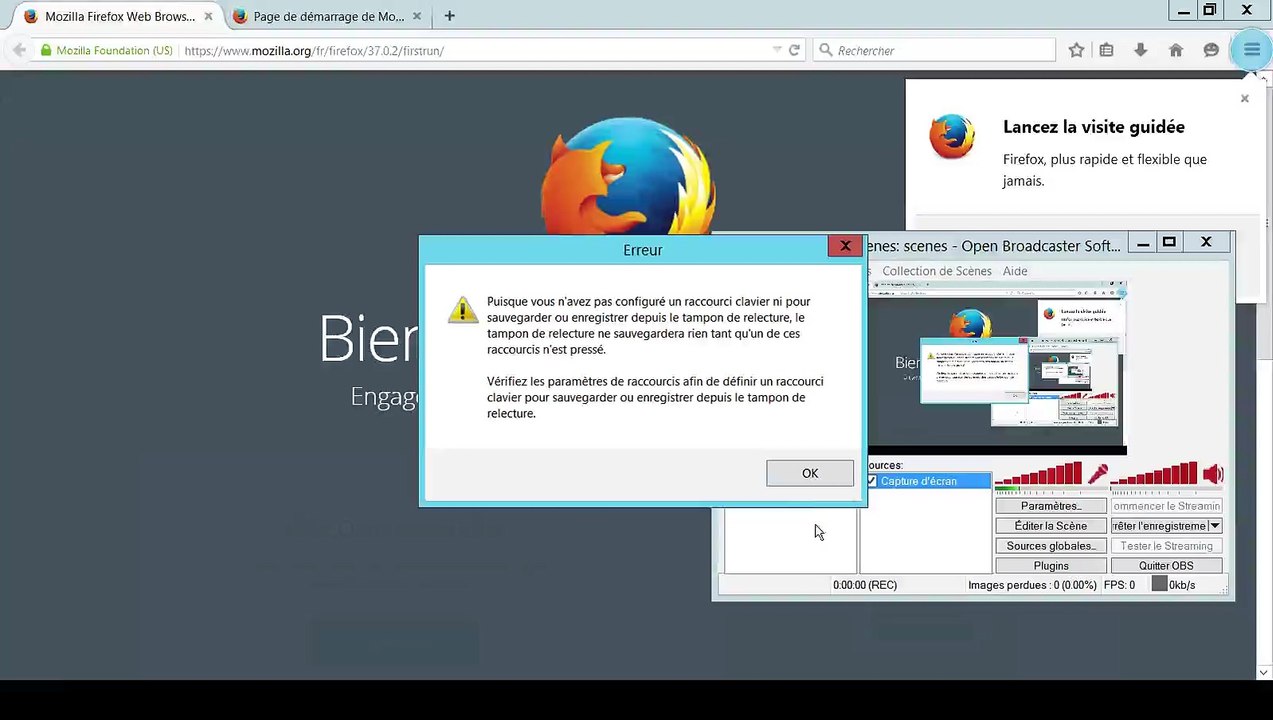Click Lancez la visite guidée heading
Viewport: 1273px width, 720px height.
[1093, 127]
